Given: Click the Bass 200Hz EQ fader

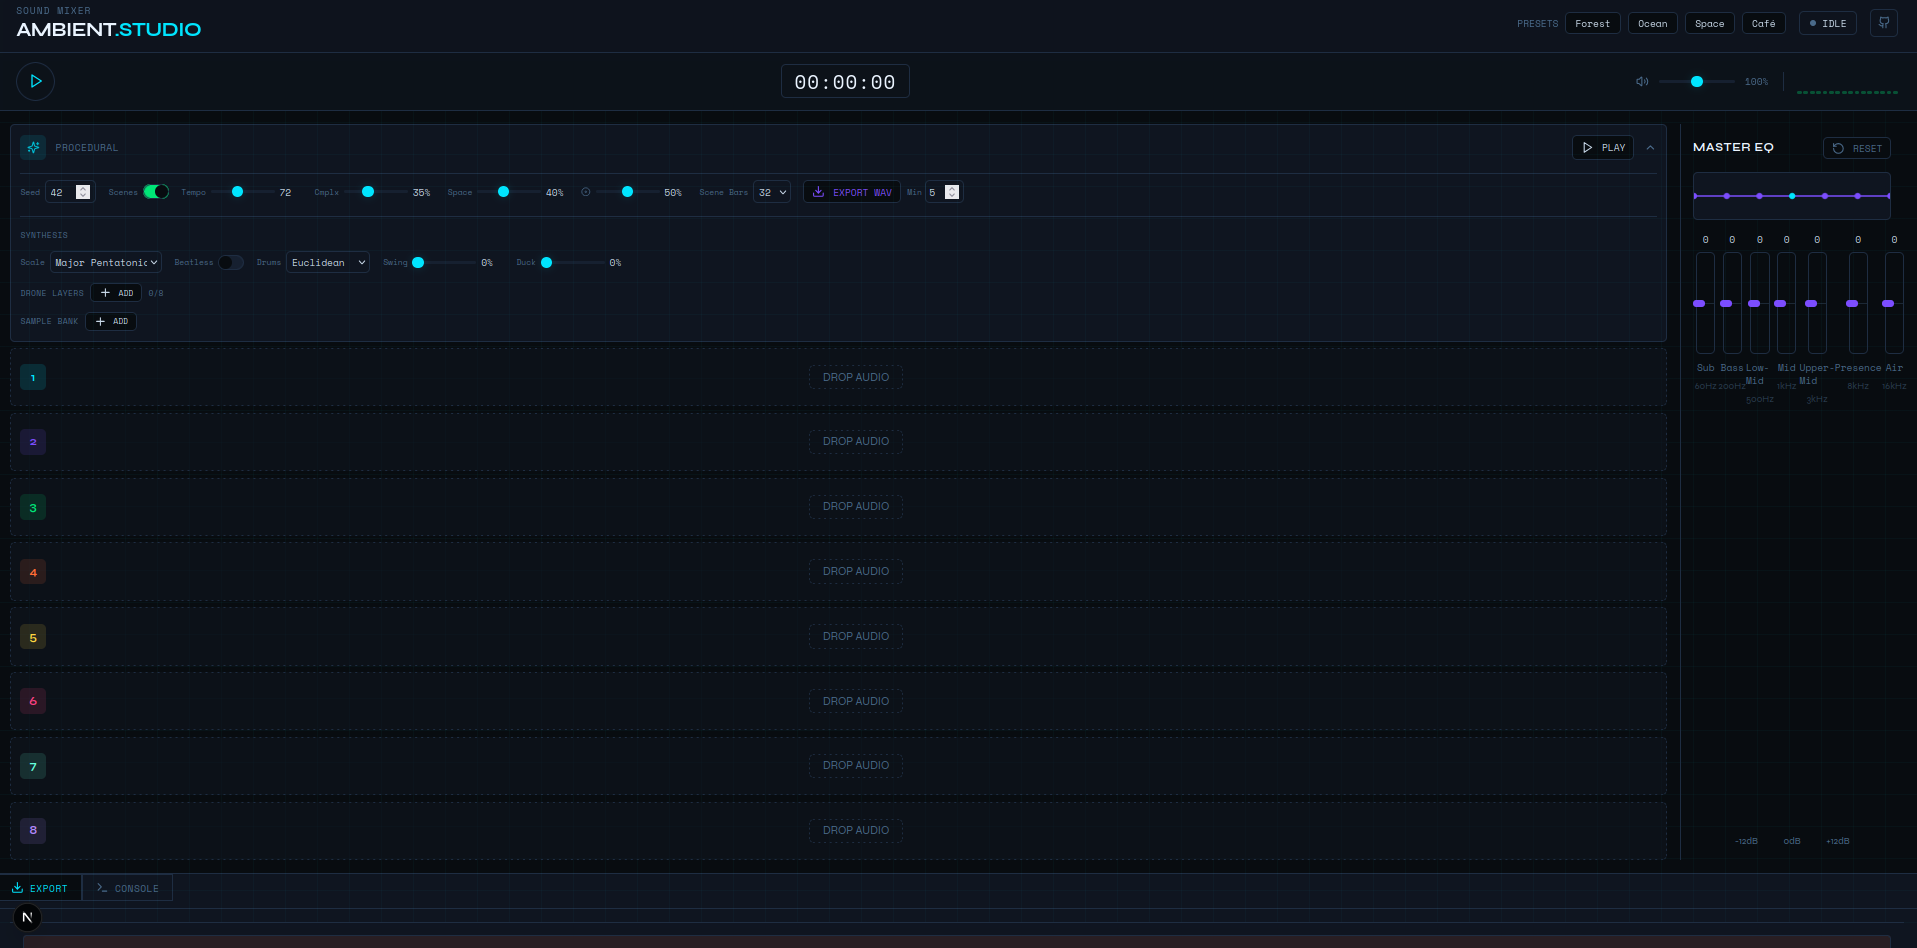Looking at the screenshot, I should pyautogui.click(x=1732, y=303).
